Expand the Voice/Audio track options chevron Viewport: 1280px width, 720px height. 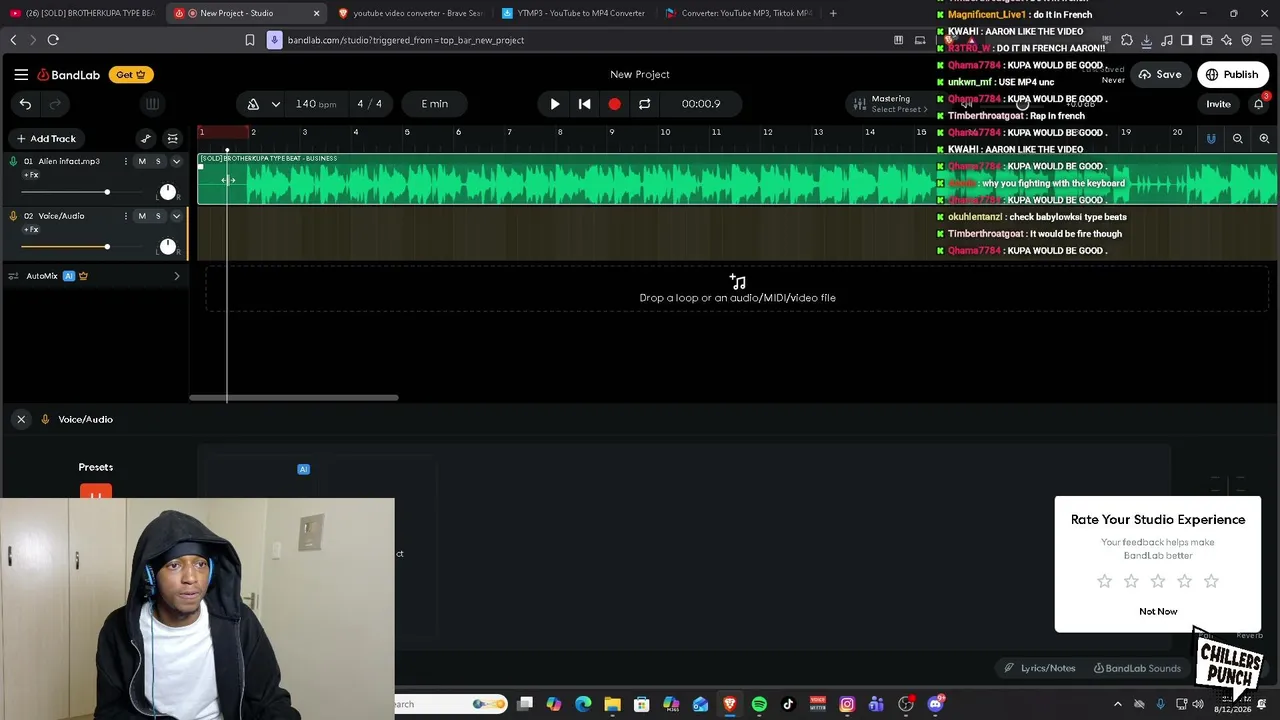pos(177,216)
